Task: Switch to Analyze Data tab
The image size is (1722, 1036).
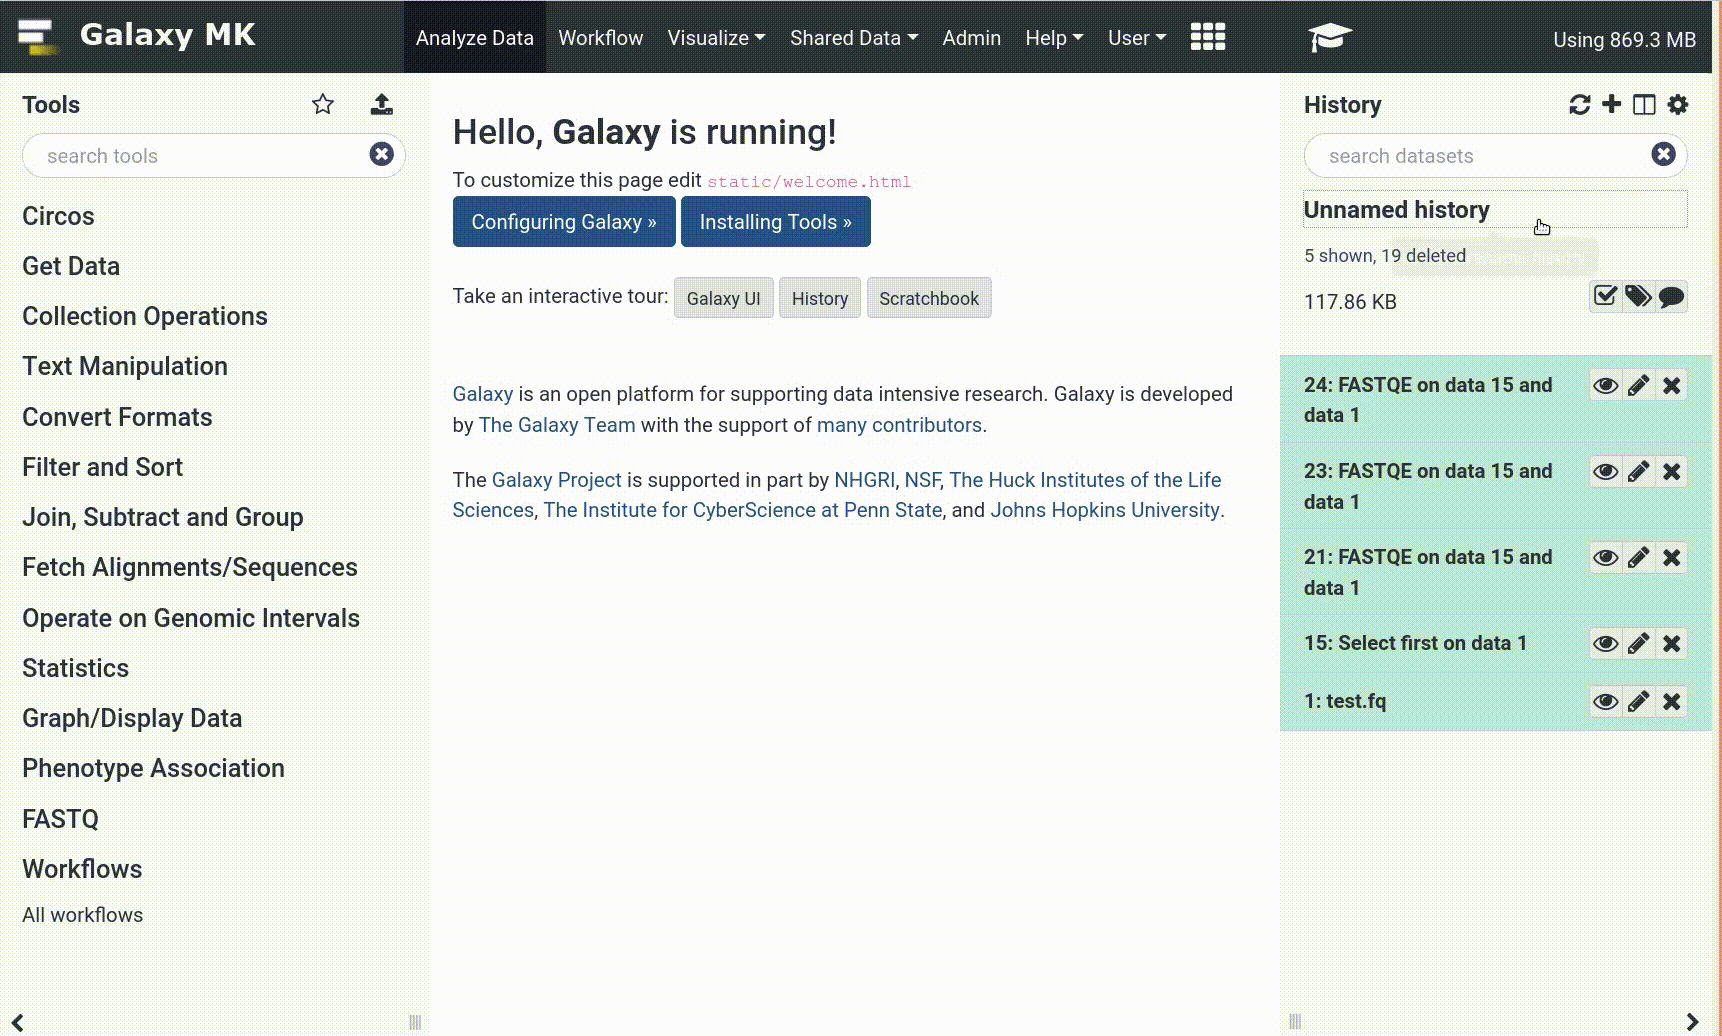Action: pyautogui.click(x=475, y=38)
